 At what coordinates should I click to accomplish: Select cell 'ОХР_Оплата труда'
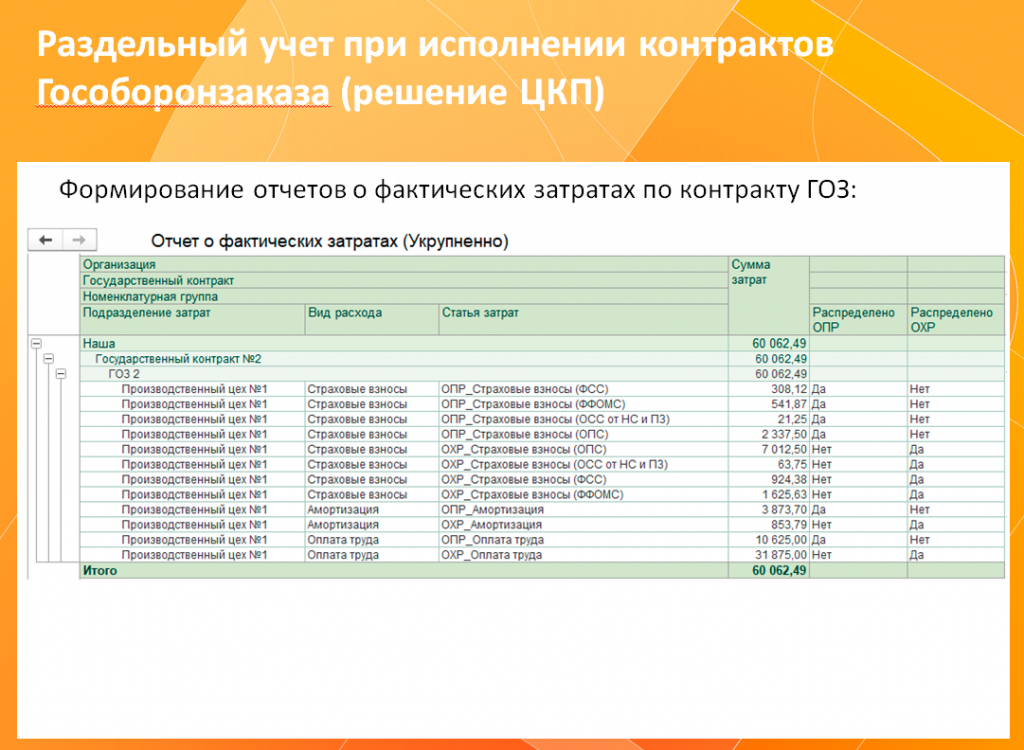(x=583, y=555)
